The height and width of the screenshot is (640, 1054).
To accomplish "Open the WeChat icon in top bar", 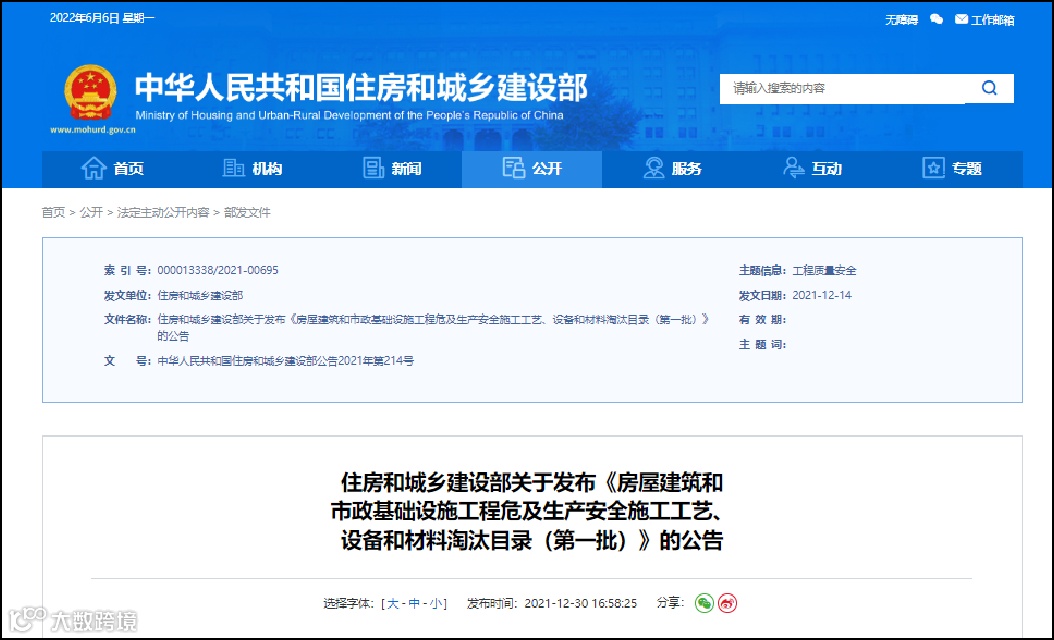I will (x=936, y=19).
